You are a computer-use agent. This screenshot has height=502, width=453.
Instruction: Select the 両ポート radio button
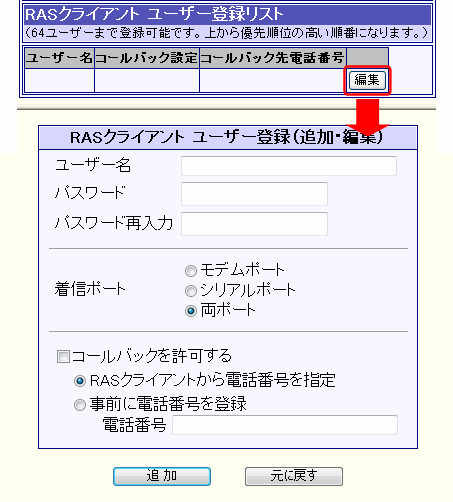click(x=191, y=311)
